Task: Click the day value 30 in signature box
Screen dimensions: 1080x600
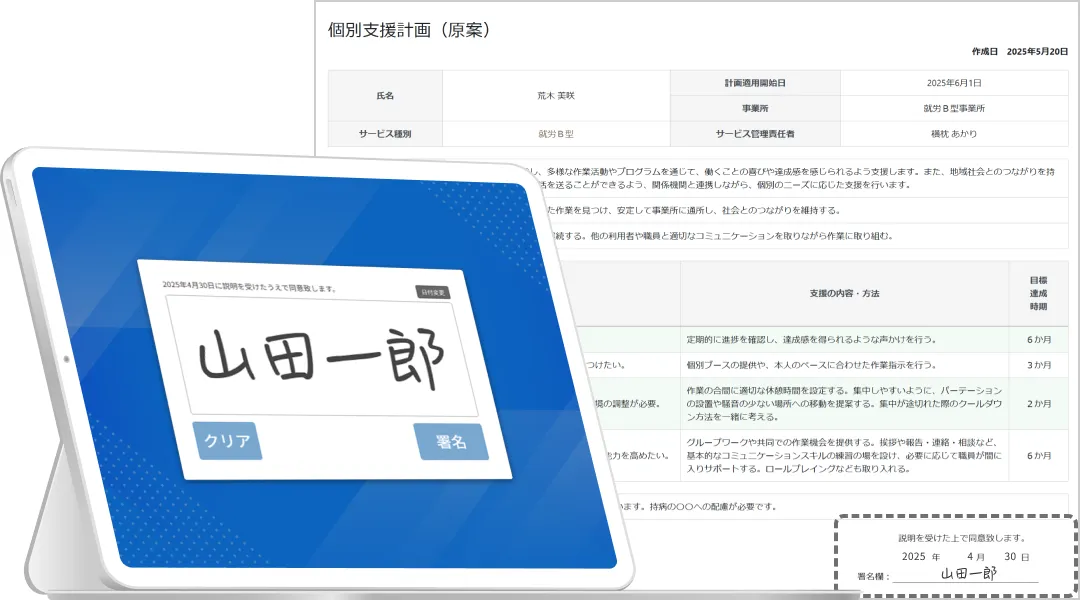Action: click(1010, 557)
